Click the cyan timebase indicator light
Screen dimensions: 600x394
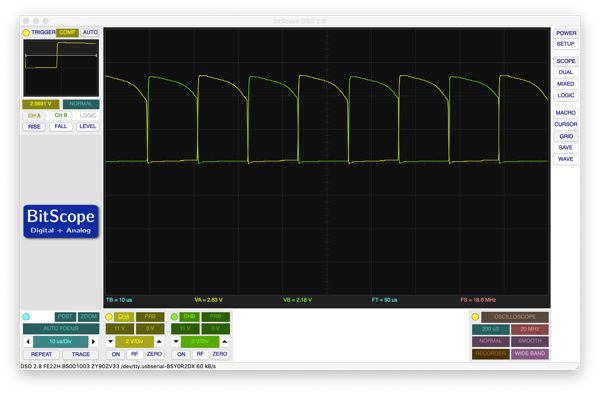click(x=26, y=317)
